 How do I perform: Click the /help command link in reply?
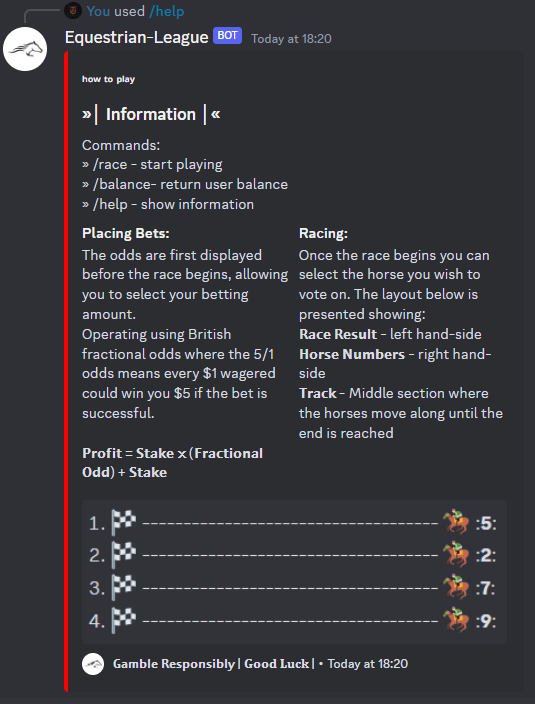click(x=167, y=11)
